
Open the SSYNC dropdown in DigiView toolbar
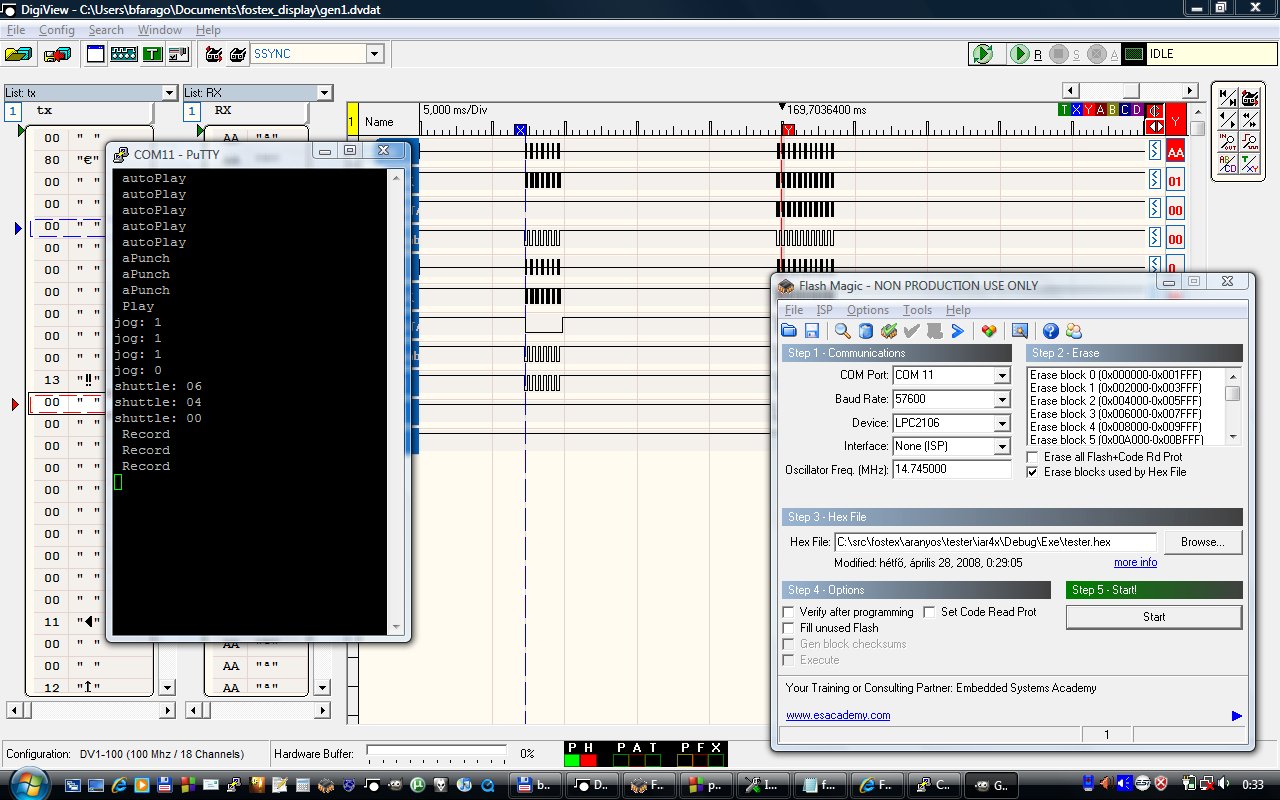pos(375,54)
